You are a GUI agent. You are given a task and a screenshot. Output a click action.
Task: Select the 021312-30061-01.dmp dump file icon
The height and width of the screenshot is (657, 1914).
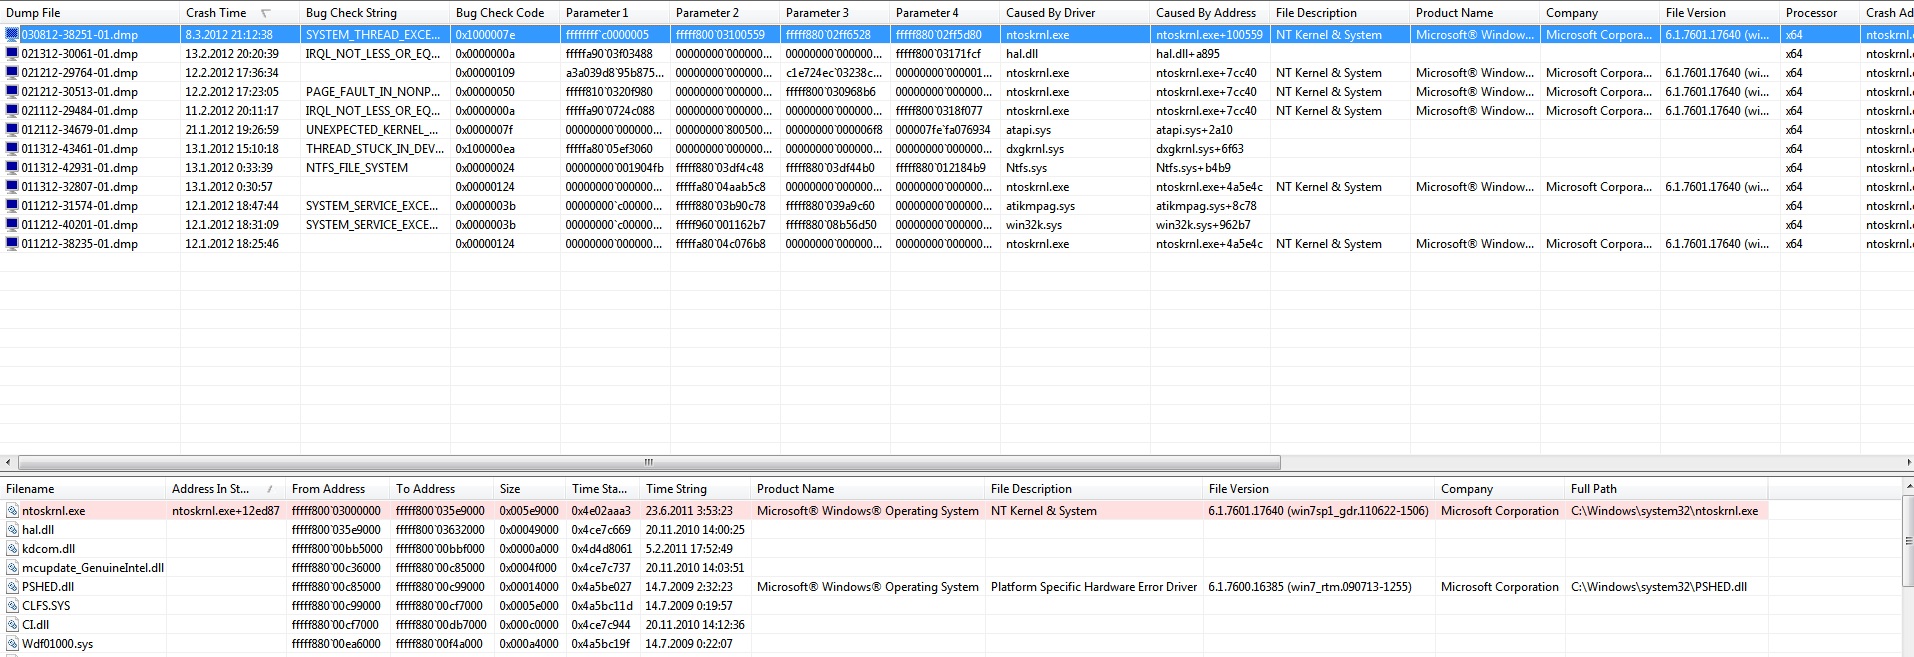12,54
